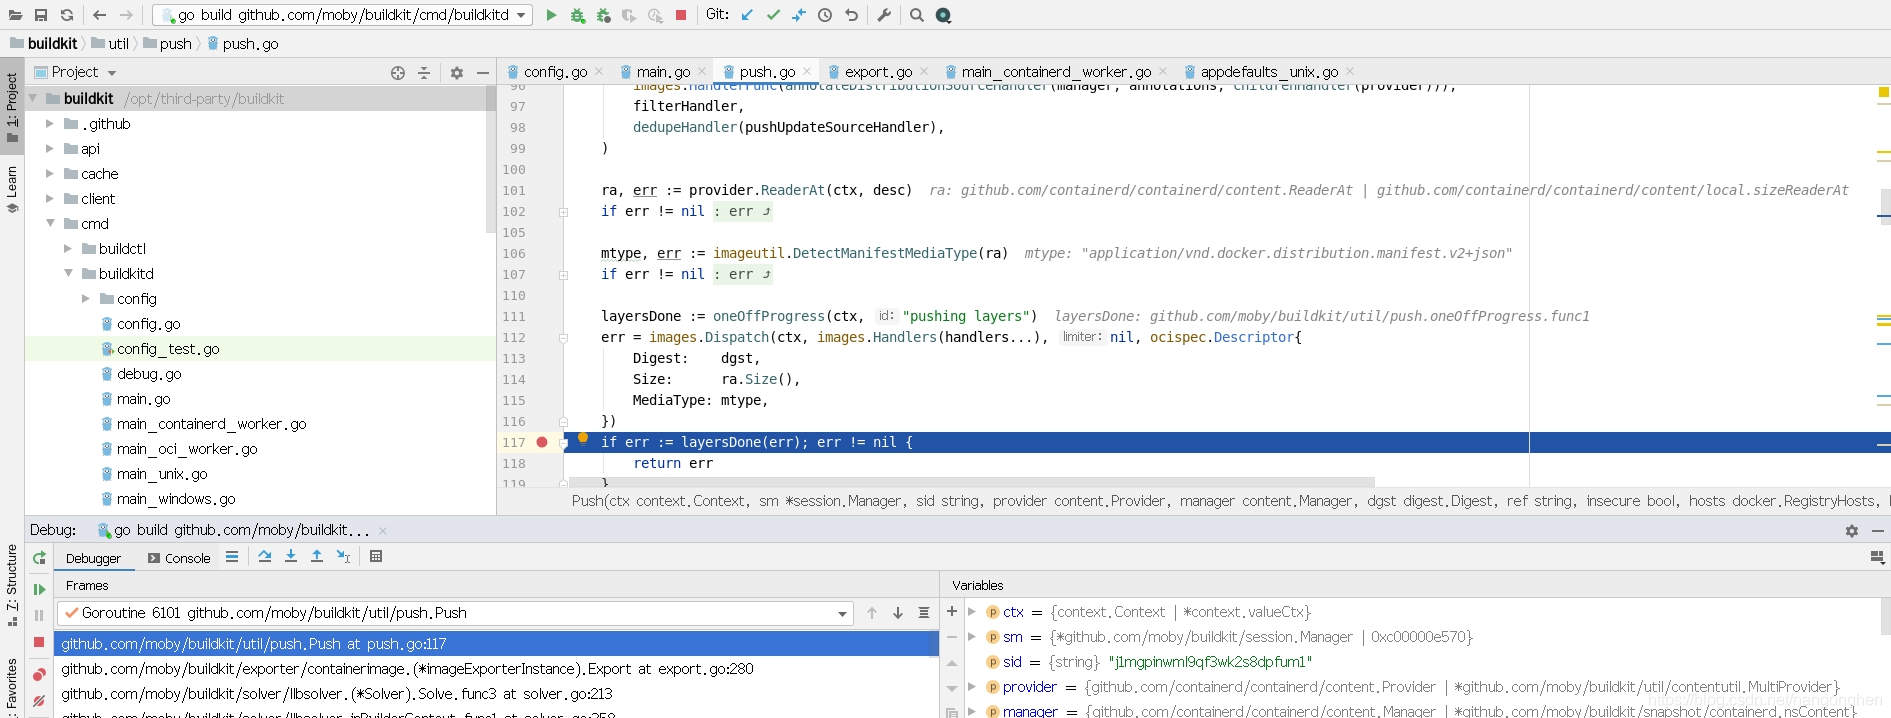
Task: Click the Synchronize reload icon
Action: coord(67,15)
